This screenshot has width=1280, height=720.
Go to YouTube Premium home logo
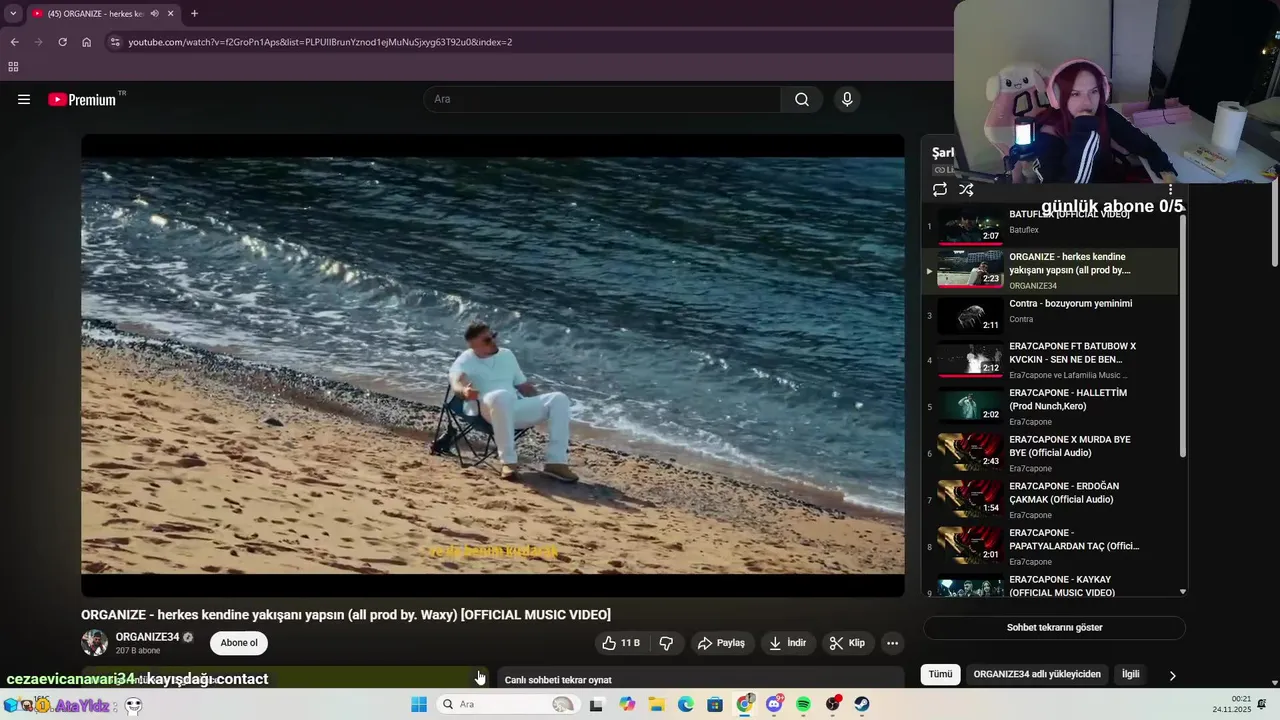(x=84, y=99)
